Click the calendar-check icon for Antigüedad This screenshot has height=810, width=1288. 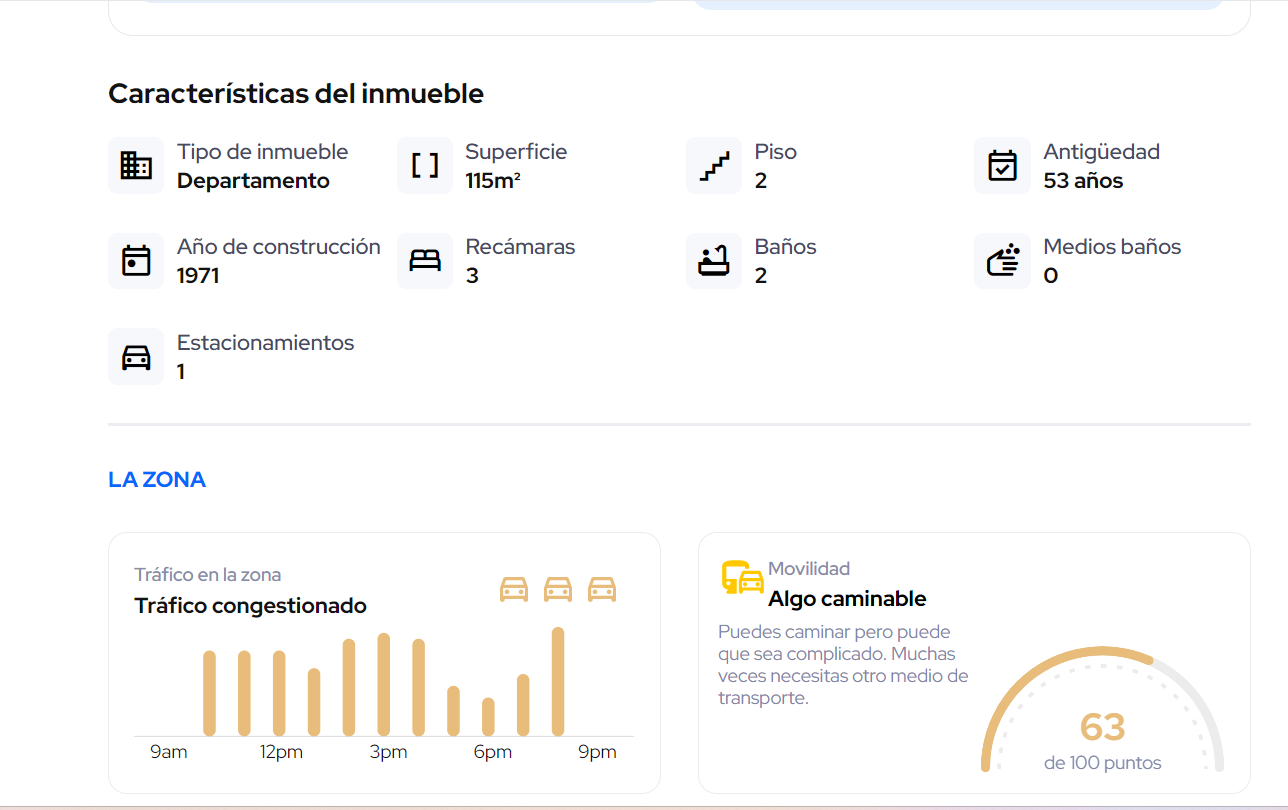point(1002,166)
